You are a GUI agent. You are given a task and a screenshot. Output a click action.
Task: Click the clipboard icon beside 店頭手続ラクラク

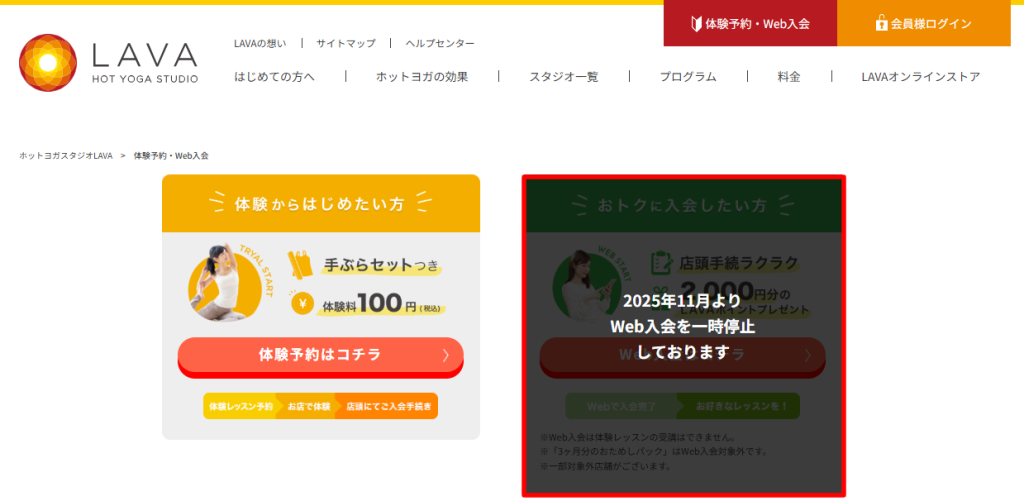662,263
